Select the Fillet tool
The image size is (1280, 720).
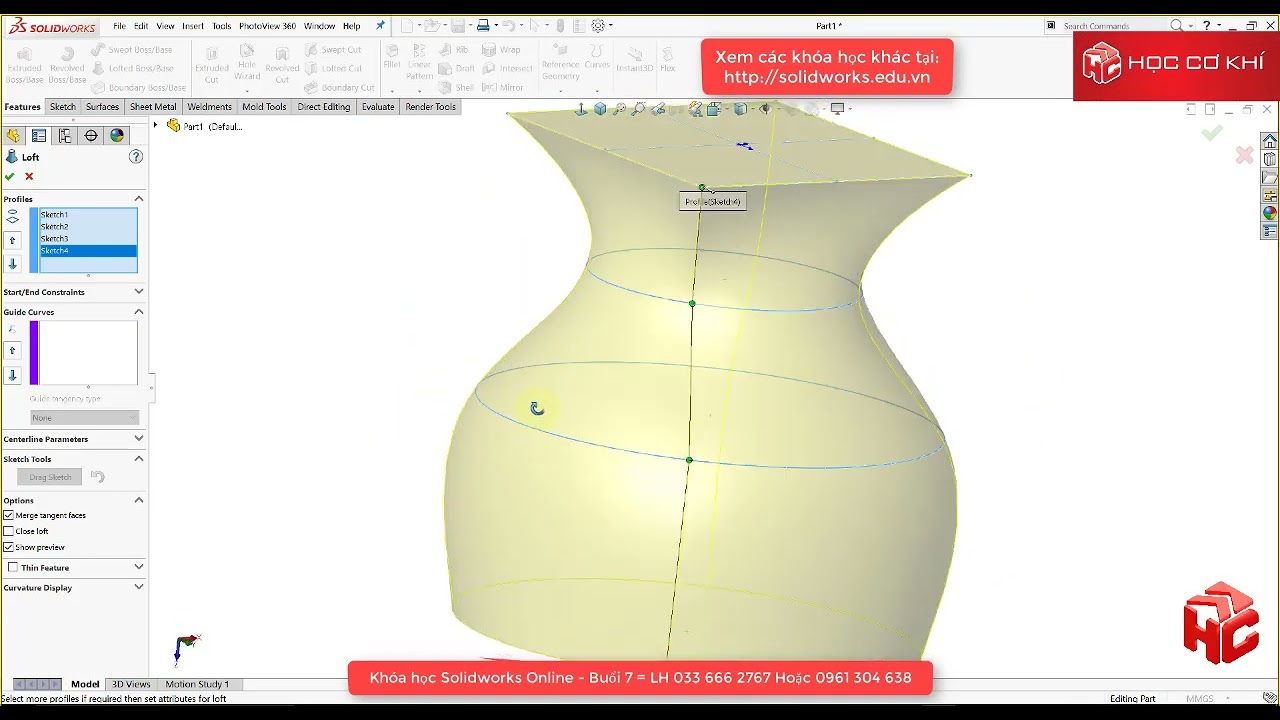(x=392, y=58)
